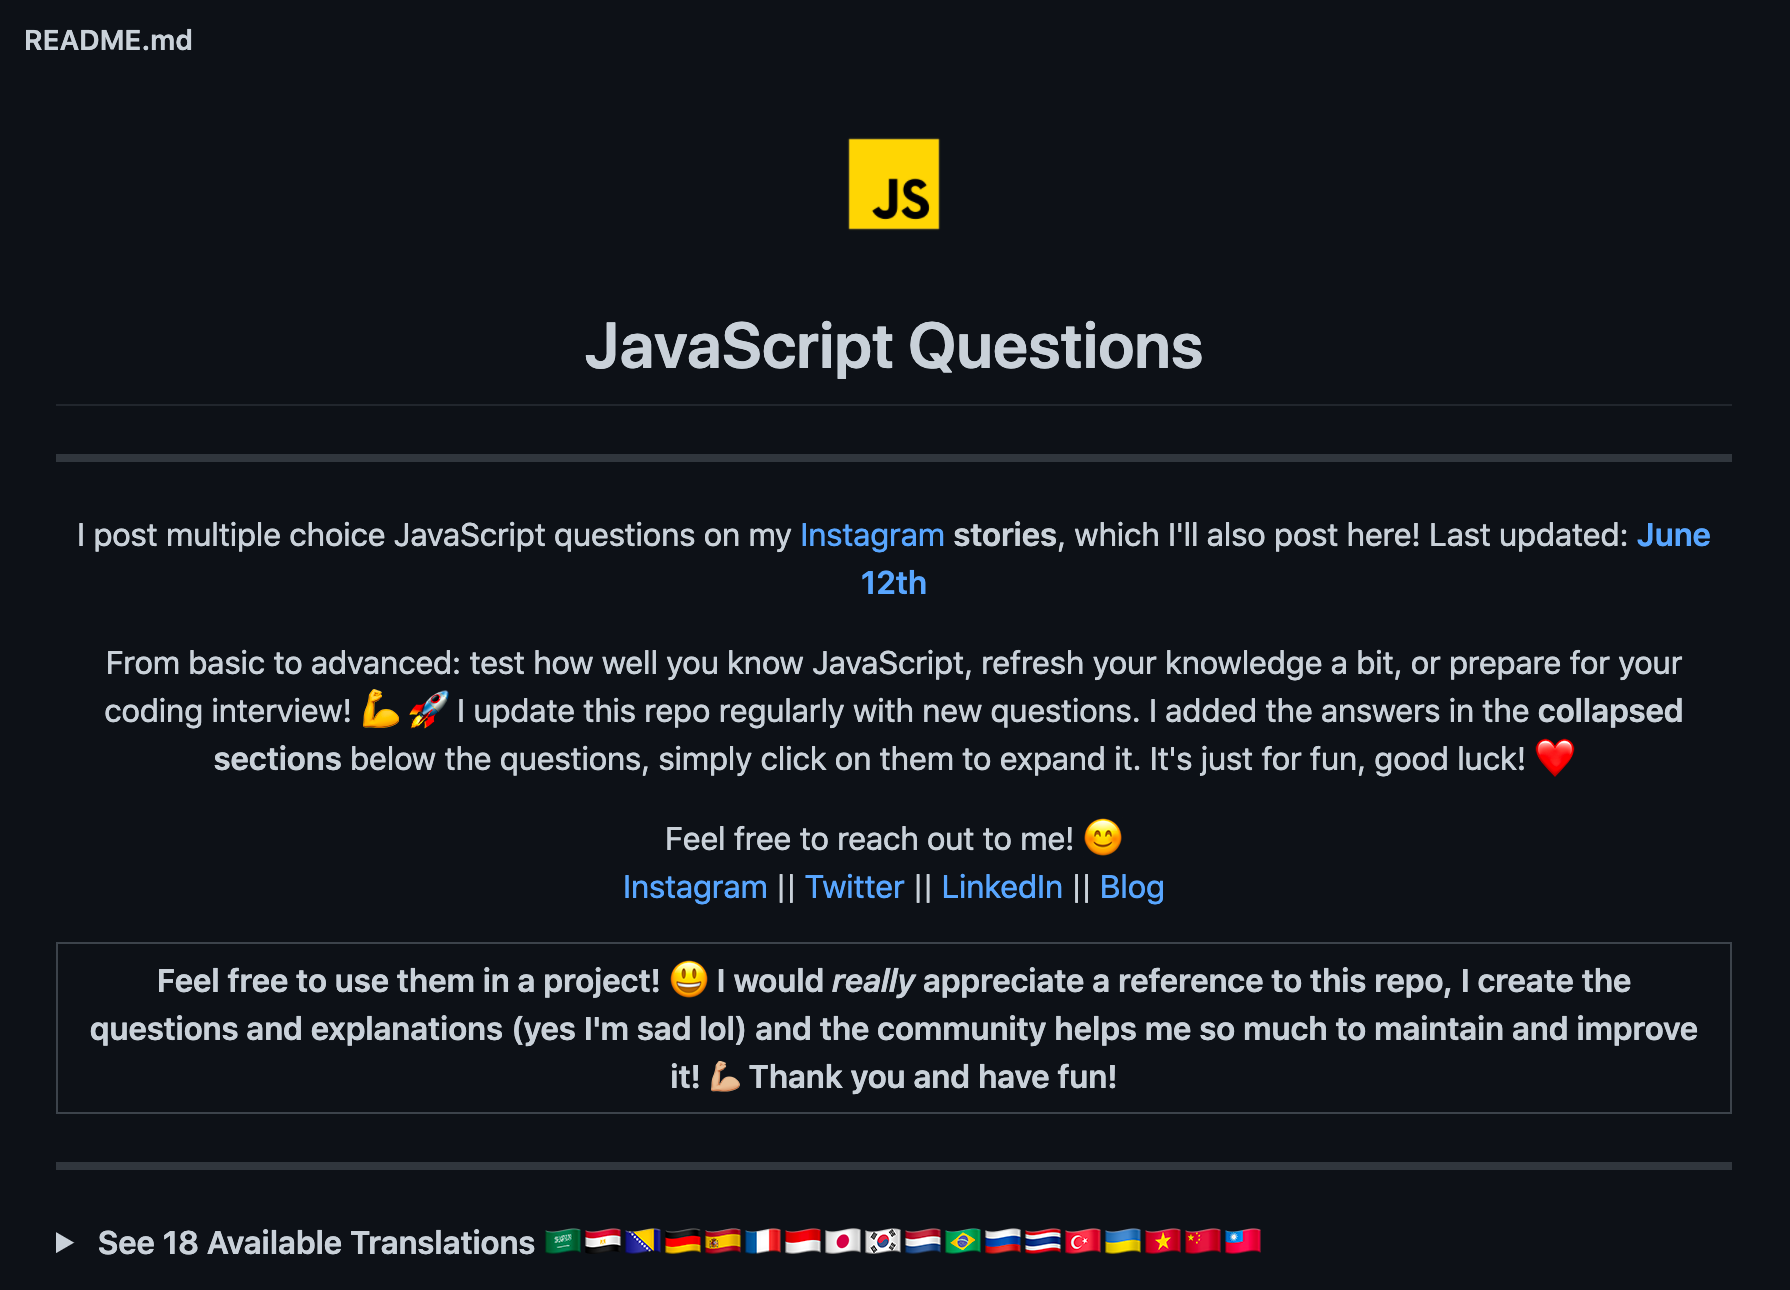Click the South Korean flag in translations
The image size is (1790, 1290).
pos(883,1242)
